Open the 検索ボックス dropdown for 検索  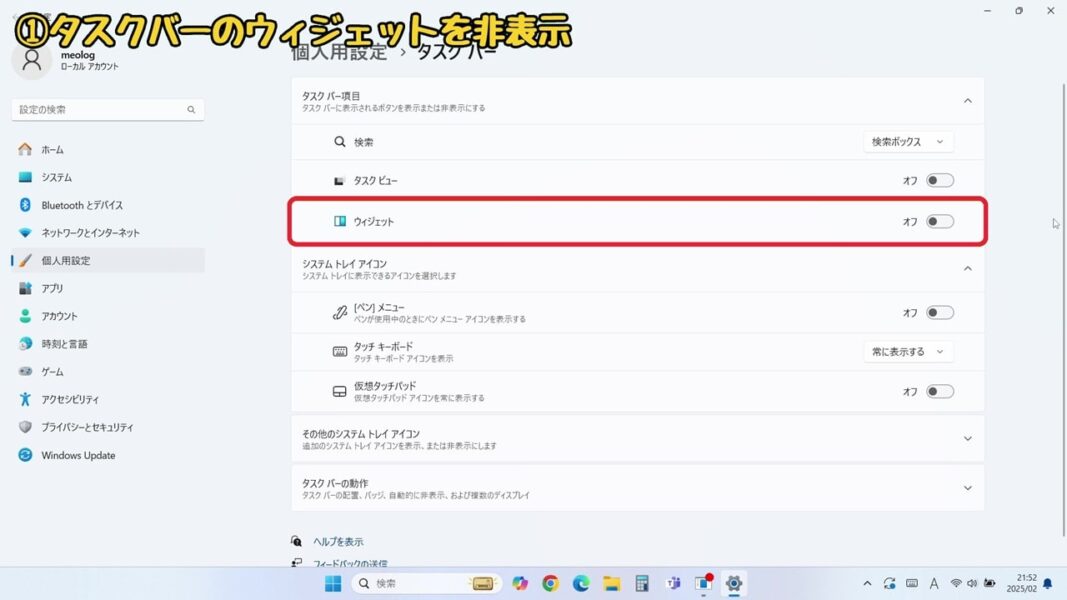(908, 141)
